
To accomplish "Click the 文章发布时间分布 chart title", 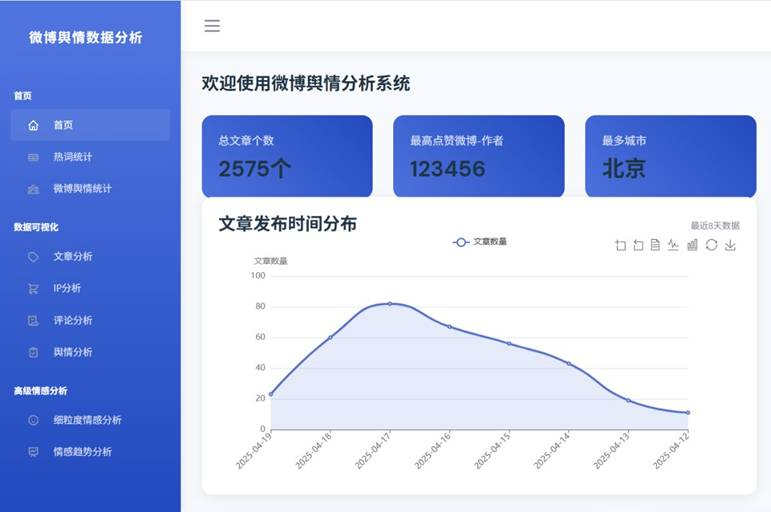I will coord(288,224).
